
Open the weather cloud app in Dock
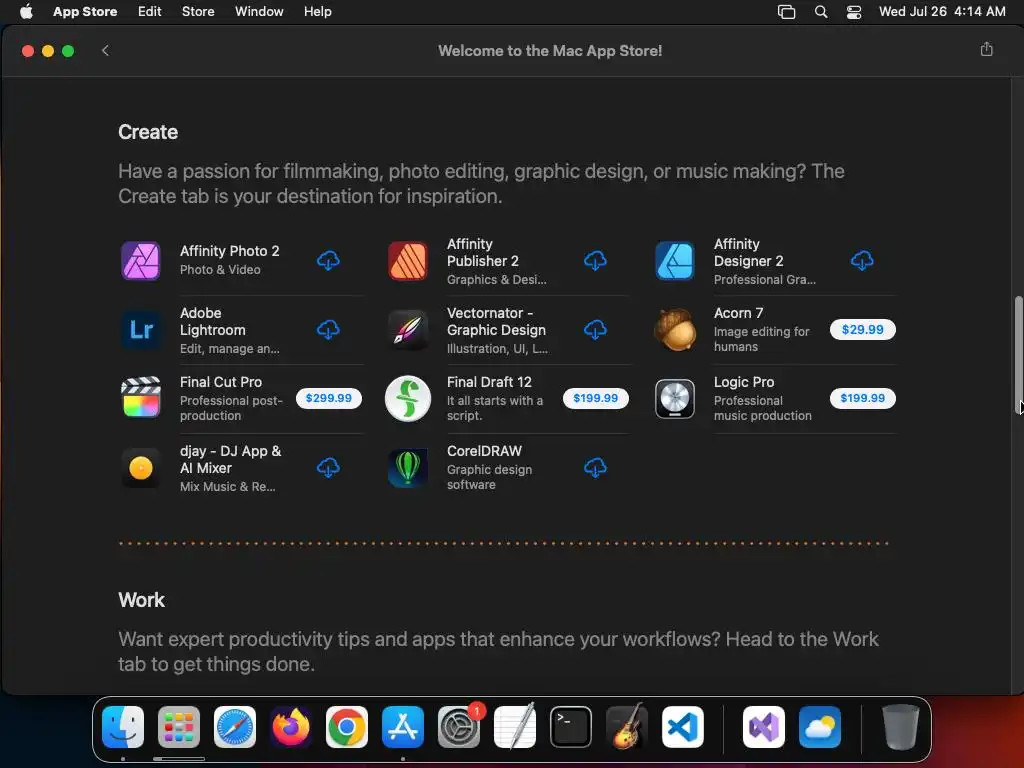click(x=820, y=727)
